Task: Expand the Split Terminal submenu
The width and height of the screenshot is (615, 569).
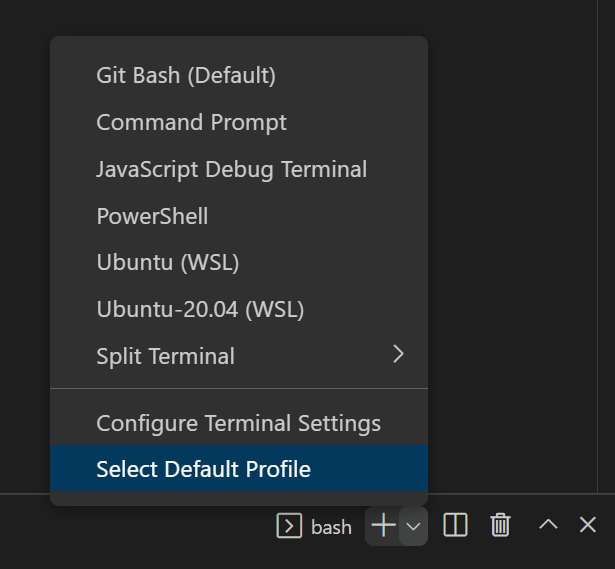Action: 239,356
